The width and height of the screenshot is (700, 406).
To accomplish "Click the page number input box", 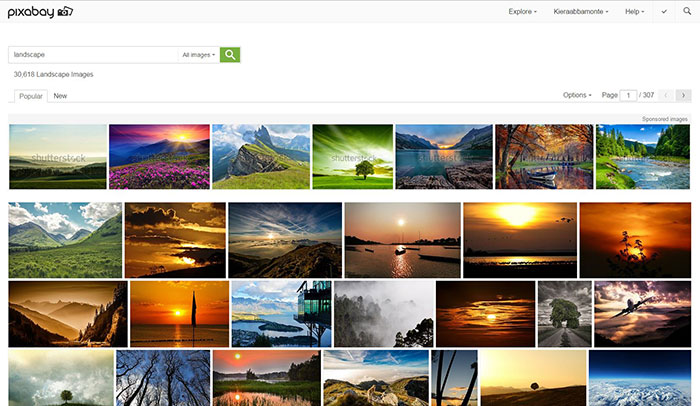I will (628, 95).
